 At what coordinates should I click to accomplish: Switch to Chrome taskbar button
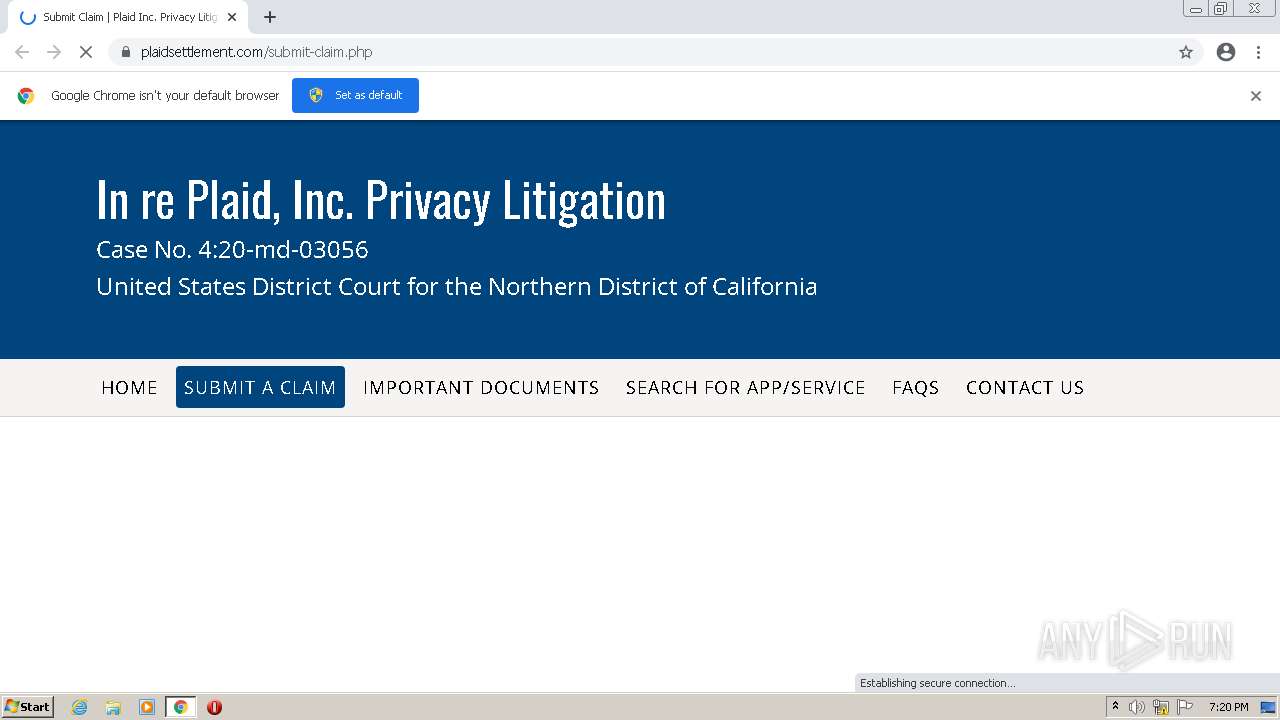point(180,707)
